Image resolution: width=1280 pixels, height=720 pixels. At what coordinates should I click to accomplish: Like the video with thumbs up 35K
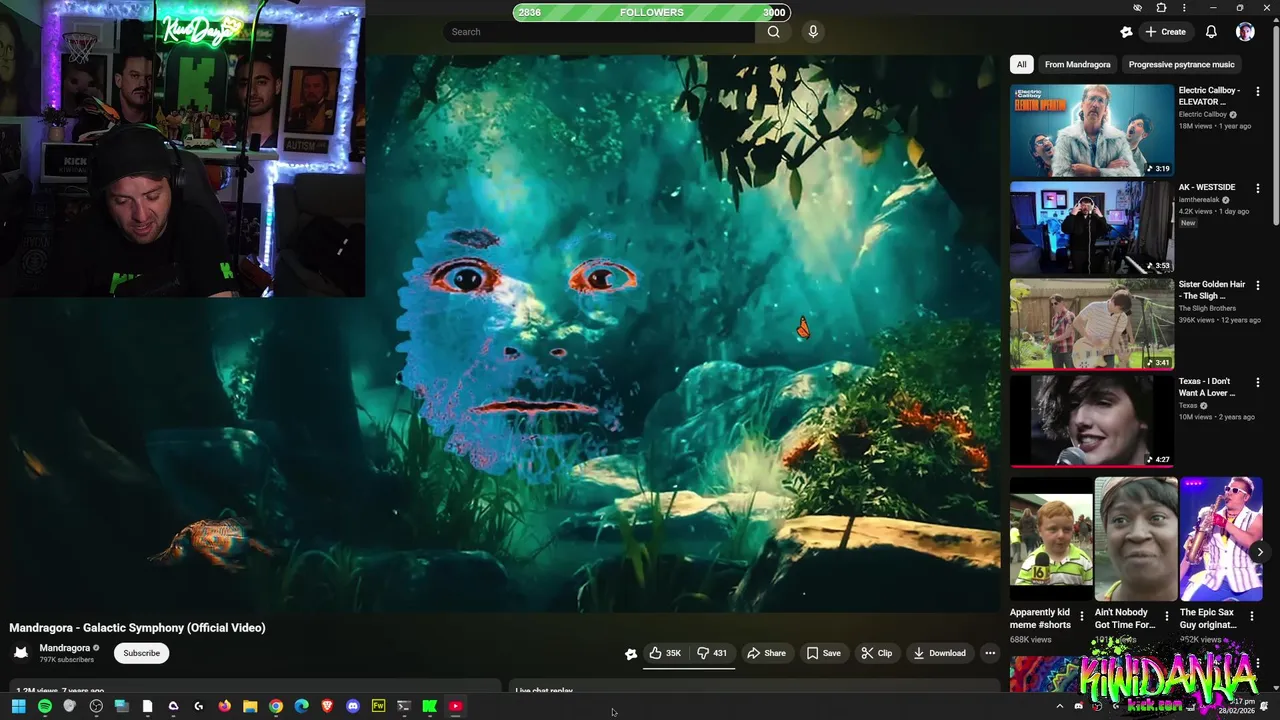tap(665, 653)
